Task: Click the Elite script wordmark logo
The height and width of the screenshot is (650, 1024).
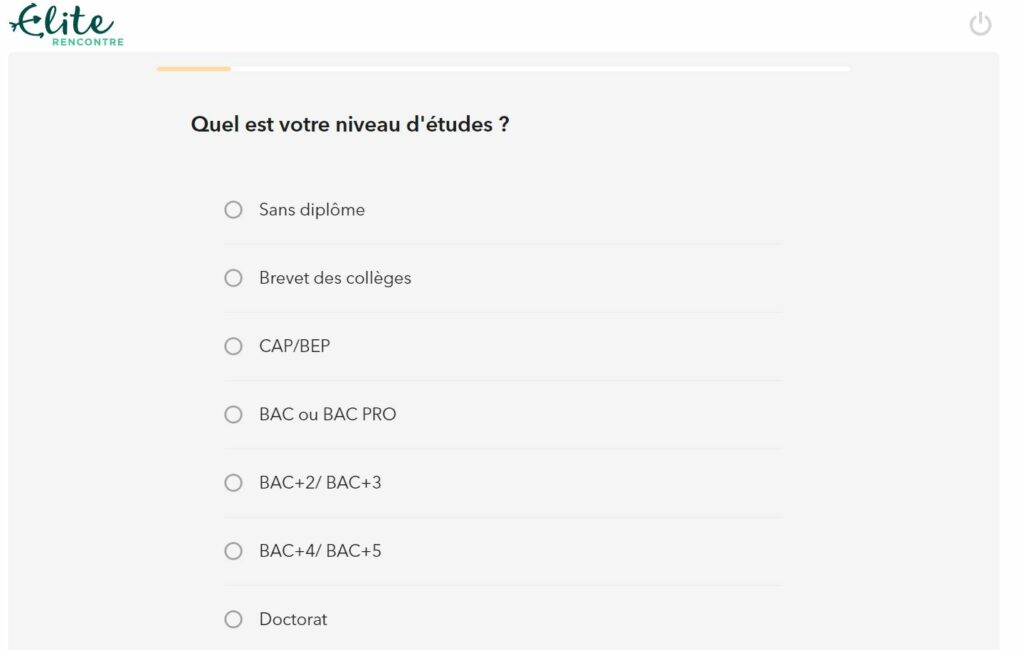Action: 62,20
